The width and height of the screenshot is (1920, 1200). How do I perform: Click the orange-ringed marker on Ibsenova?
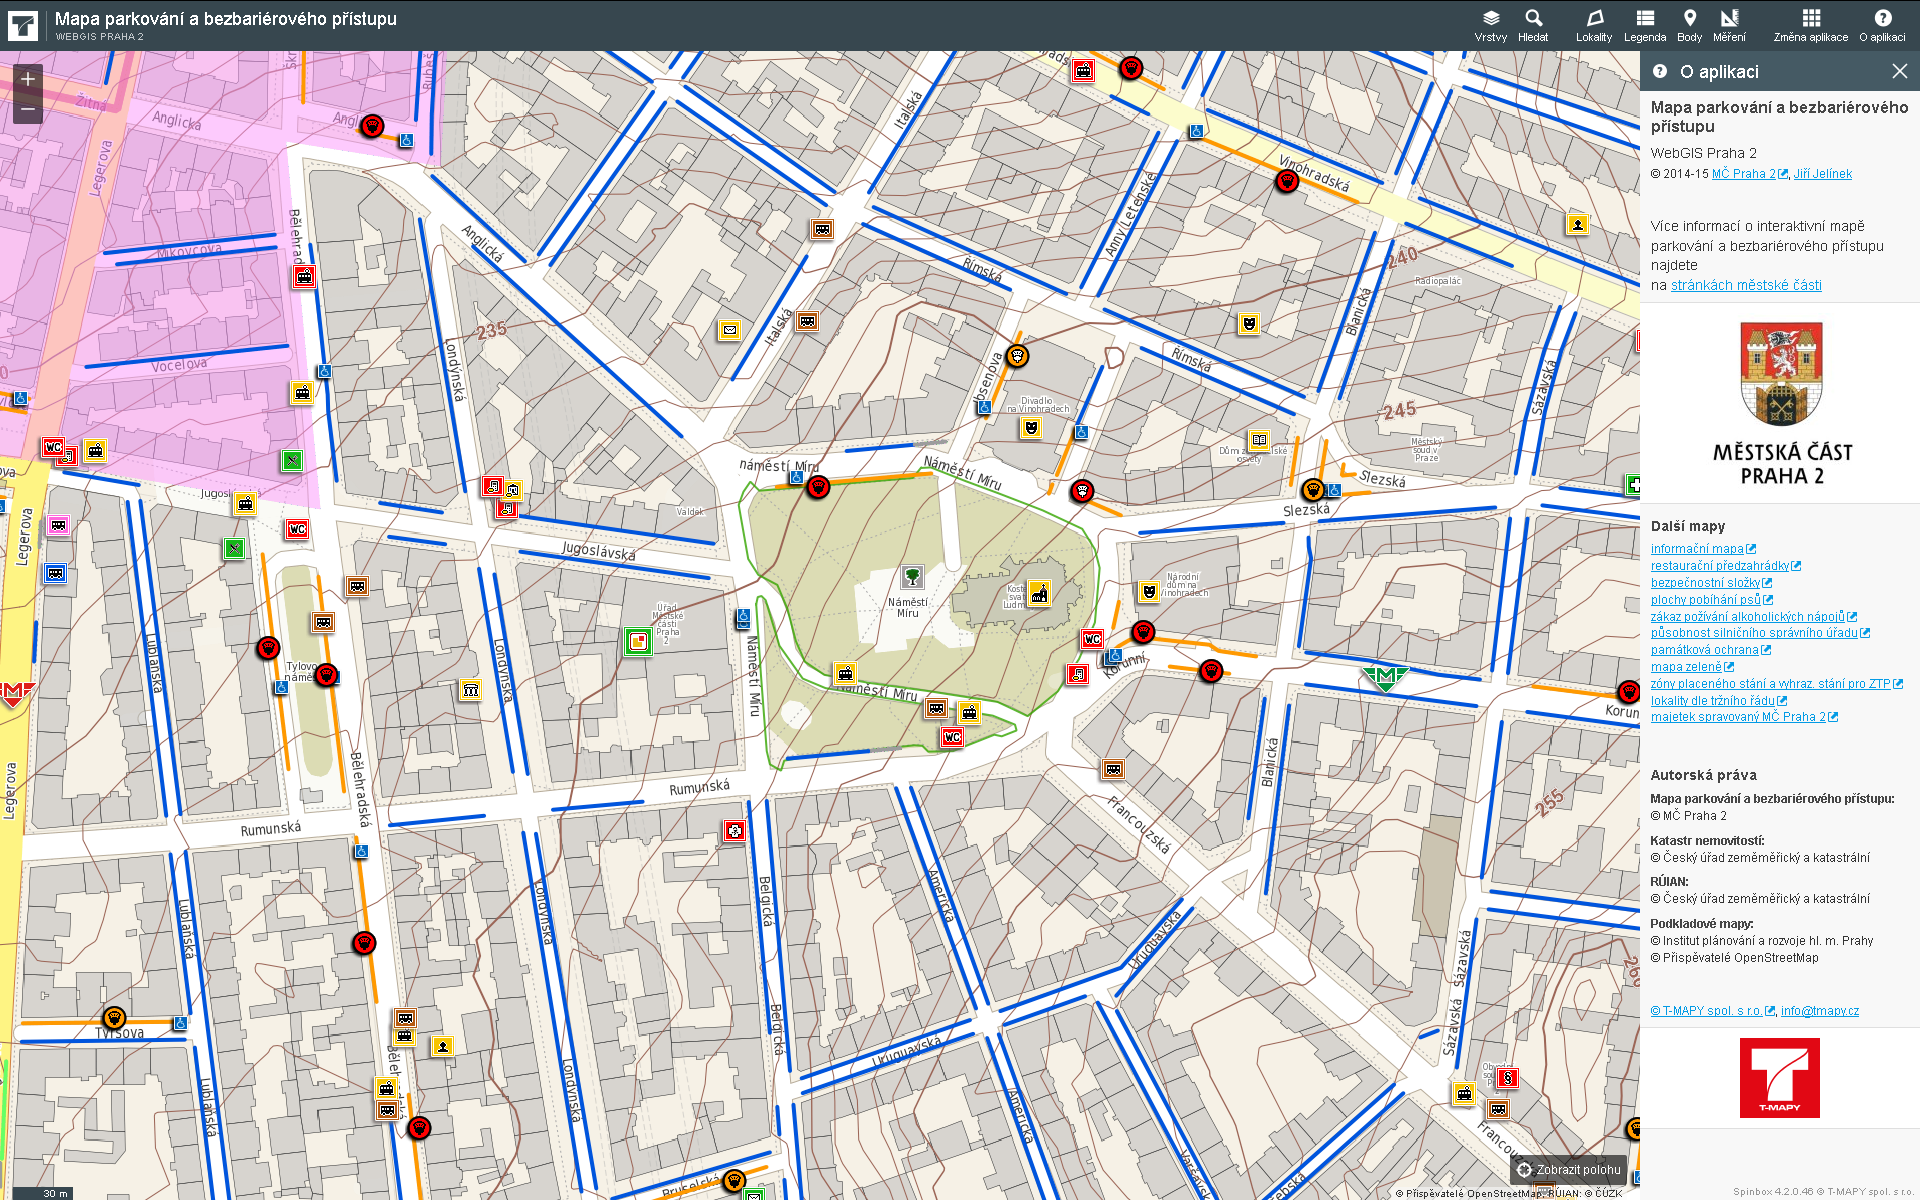point(1017,356)
